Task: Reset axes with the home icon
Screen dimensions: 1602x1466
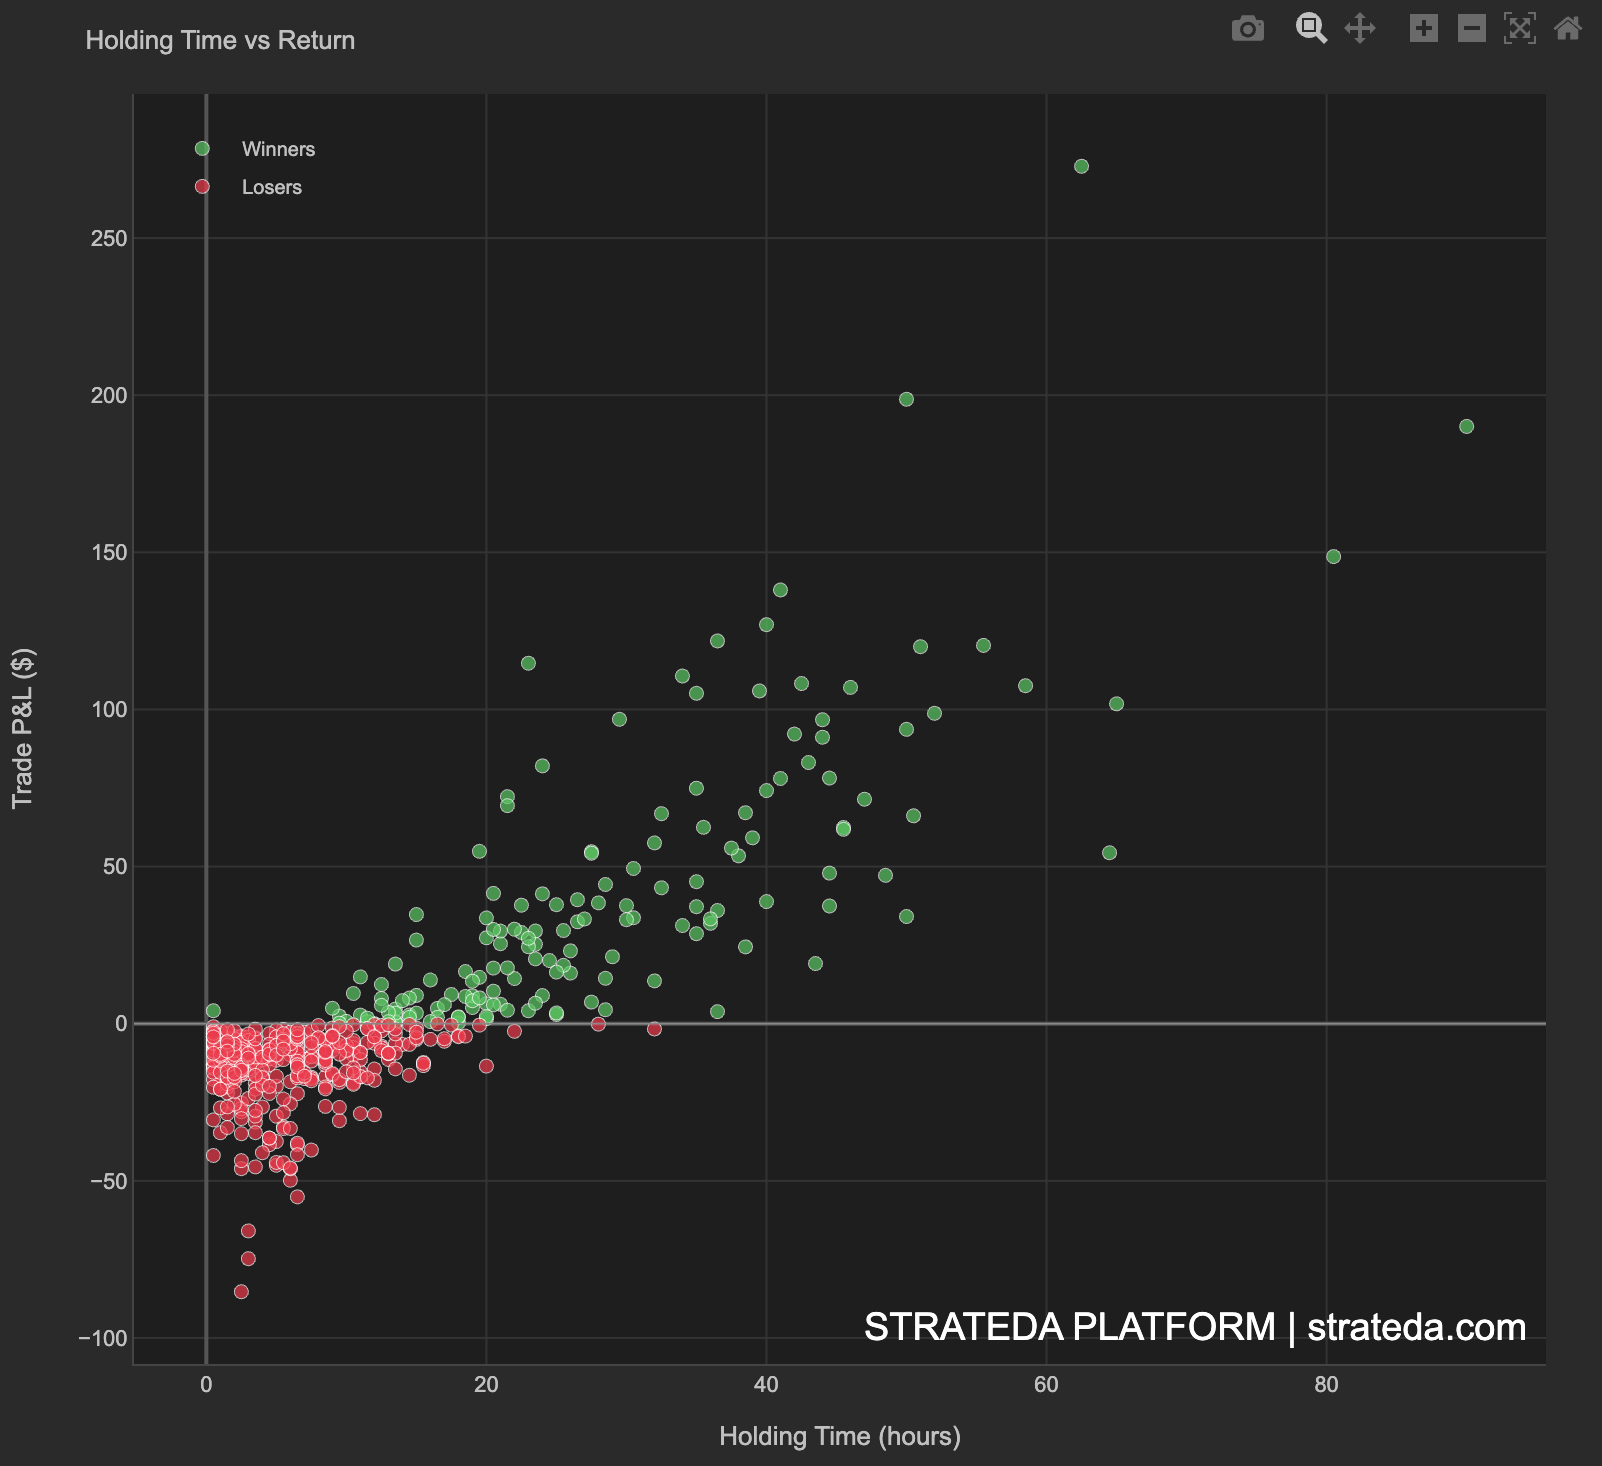Action: [1567, 29]
